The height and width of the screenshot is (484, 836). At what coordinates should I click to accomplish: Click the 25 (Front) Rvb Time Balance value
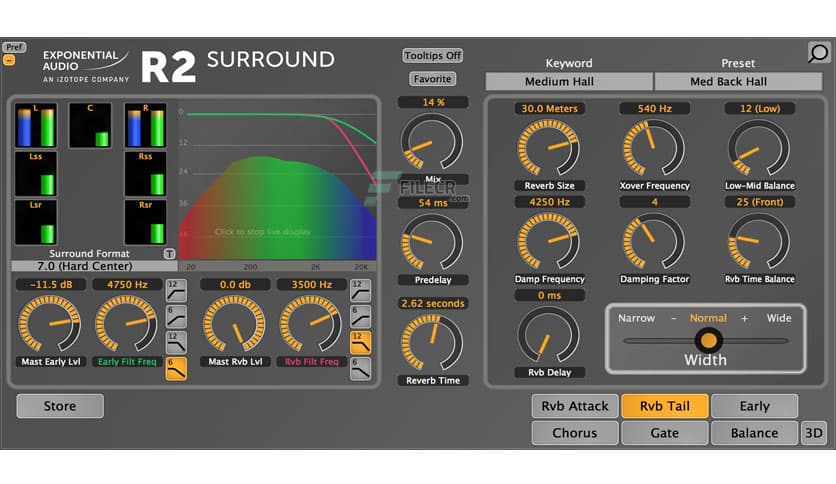[x=759, y=202]
